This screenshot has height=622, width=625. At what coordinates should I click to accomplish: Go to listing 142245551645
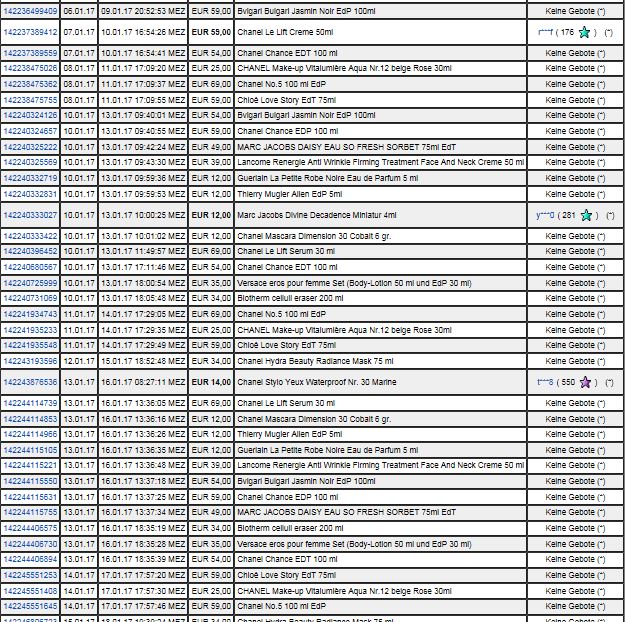coord(30,606)
